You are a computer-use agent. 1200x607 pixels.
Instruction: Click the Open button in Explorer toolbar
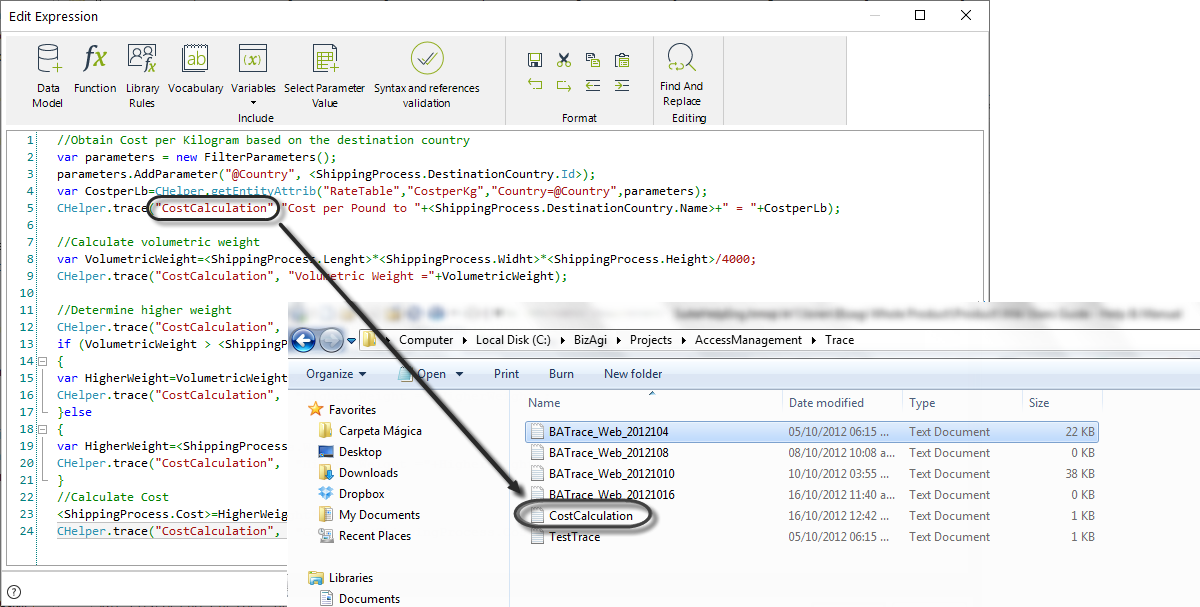click(423, 374)
